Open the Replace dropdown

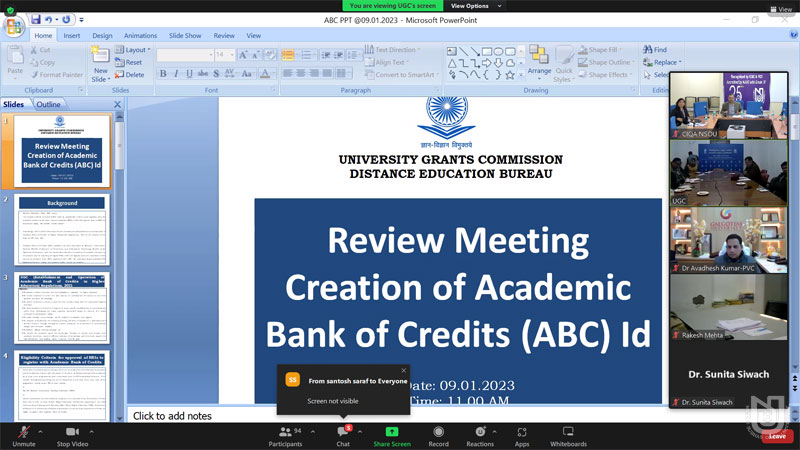point(662,62)
